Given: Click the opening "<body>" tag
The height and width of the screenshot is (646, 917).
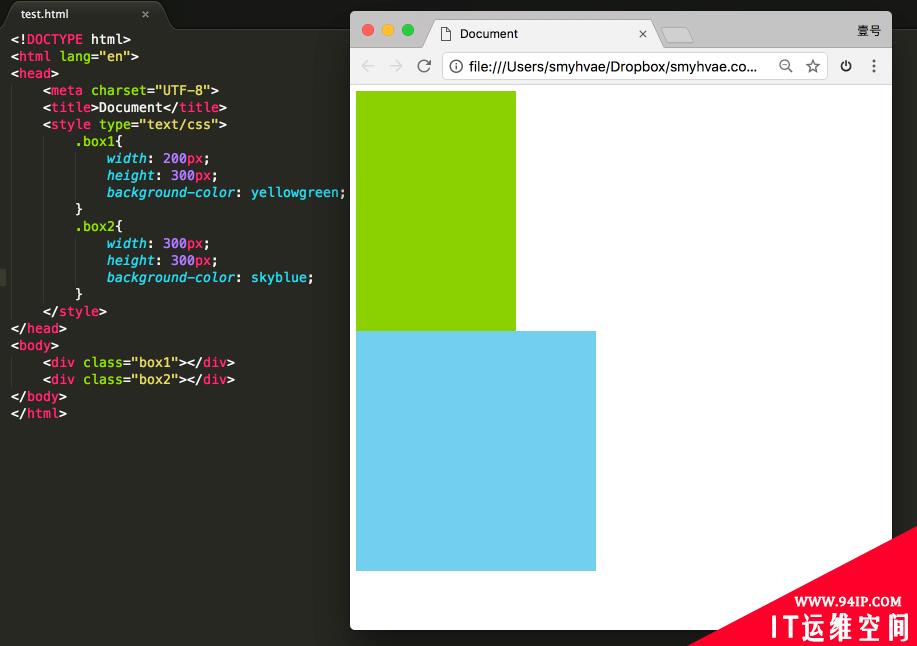Looking at the screenshot, I should pos(35,345).
